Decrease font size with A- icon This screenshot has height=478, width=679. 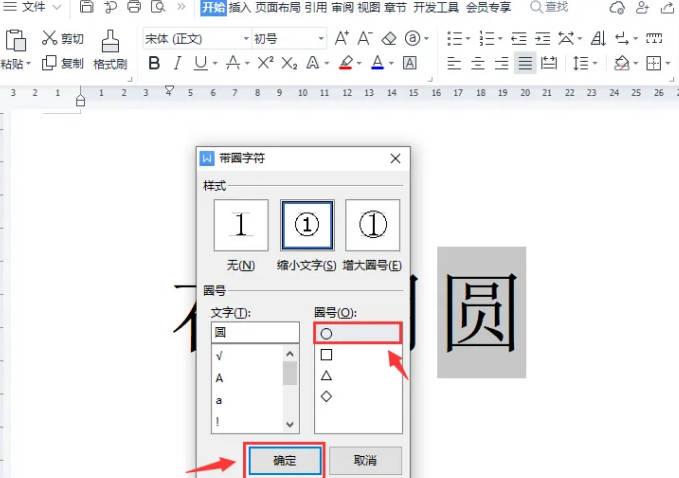coord(365,39)
